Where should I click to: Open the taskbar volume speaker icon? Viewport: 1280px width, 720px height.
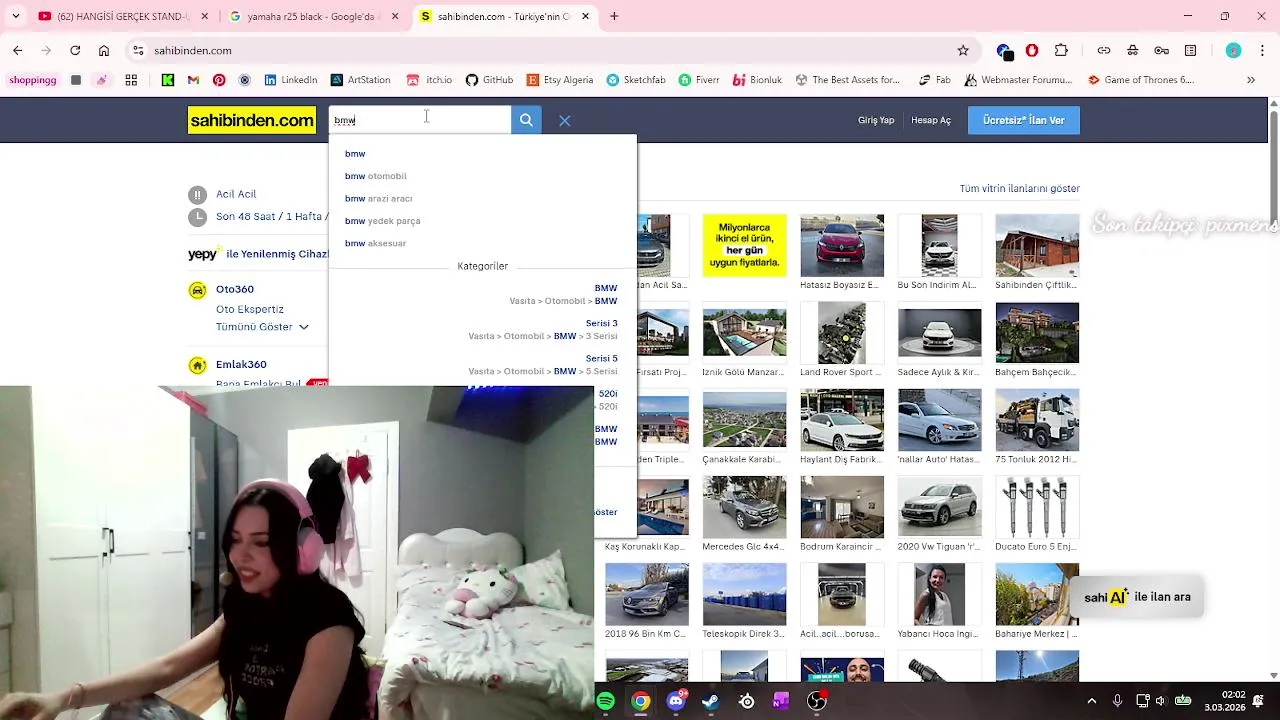1160,701
